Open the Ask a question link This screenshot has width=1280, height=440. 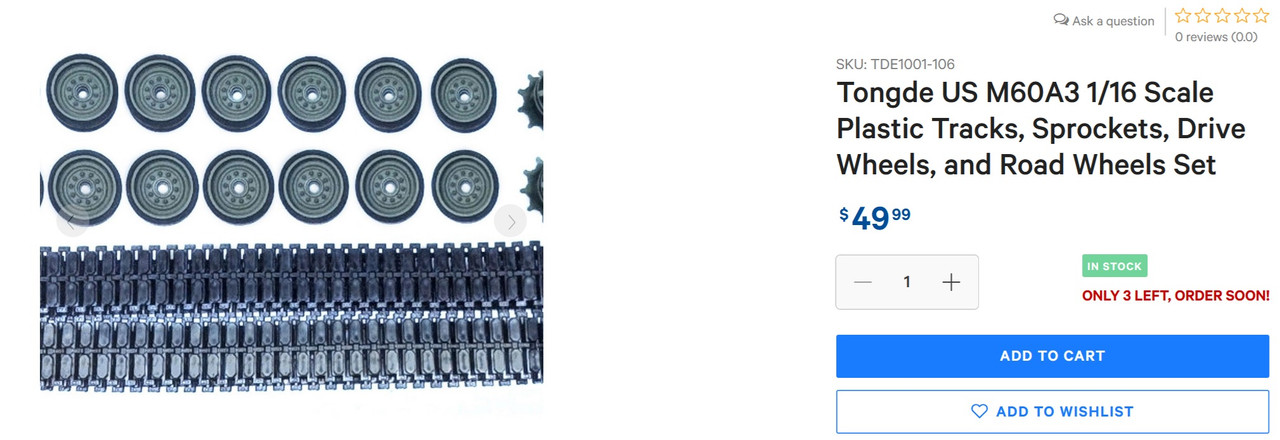pos(1113,21)
